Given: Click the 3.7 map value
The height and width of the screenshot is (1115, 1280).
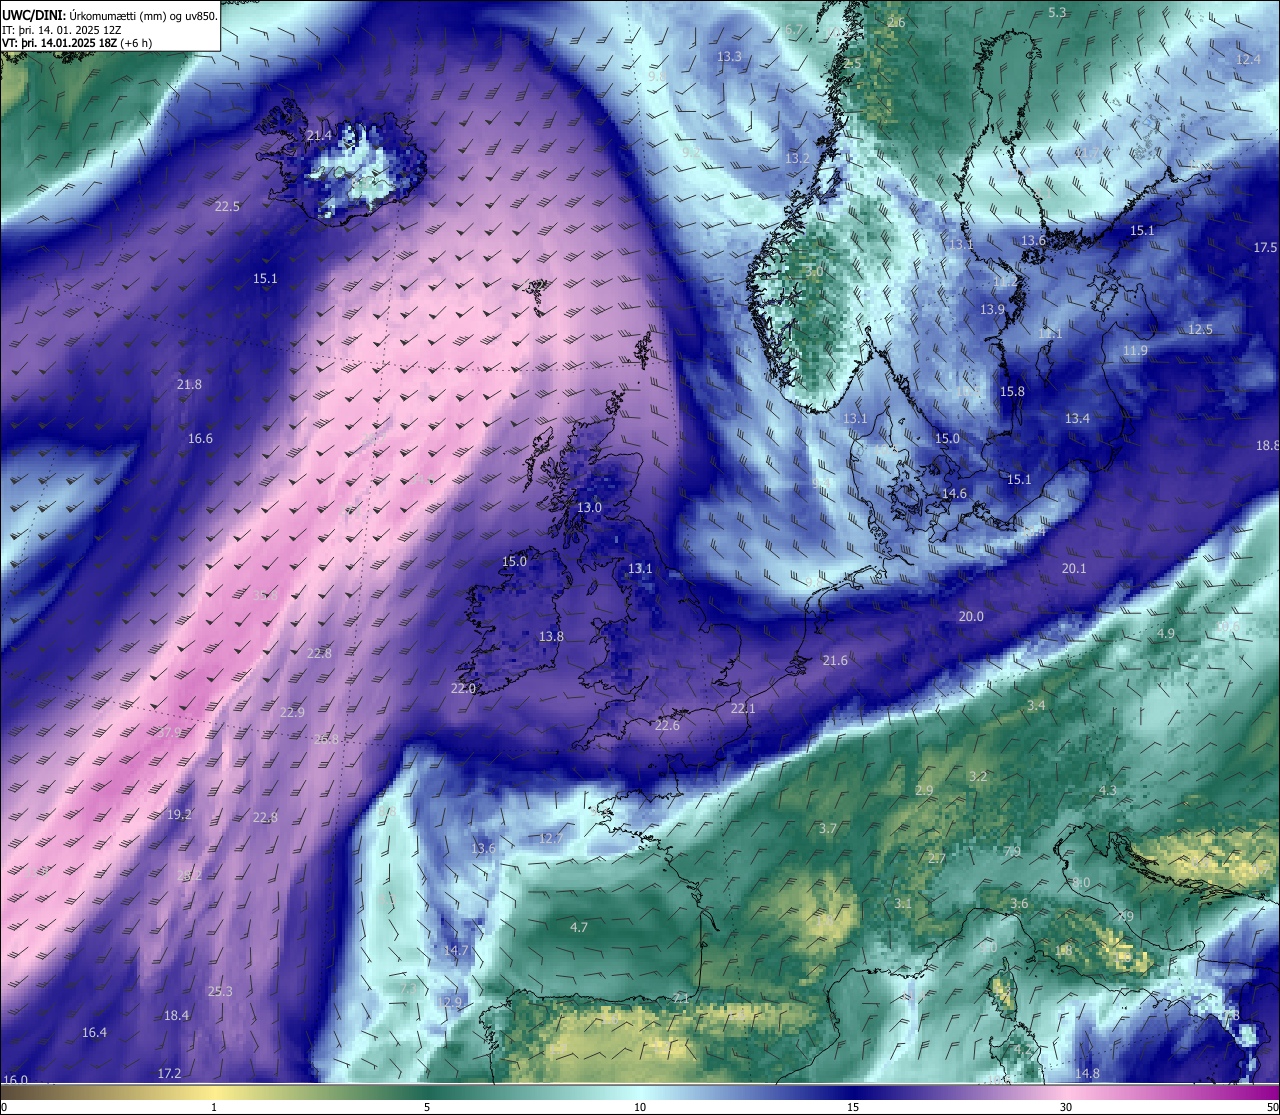Looking at the screenshot, I should [828, 828].
